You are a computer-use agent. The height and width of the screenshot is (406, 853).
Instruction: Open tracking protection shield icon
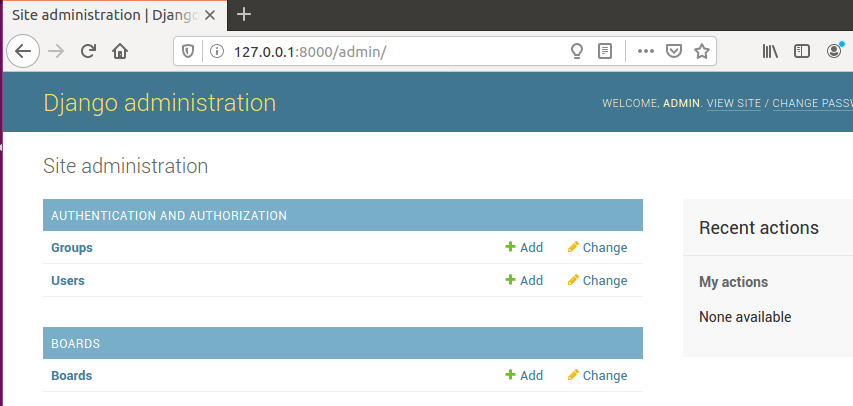tap(188, 52)
